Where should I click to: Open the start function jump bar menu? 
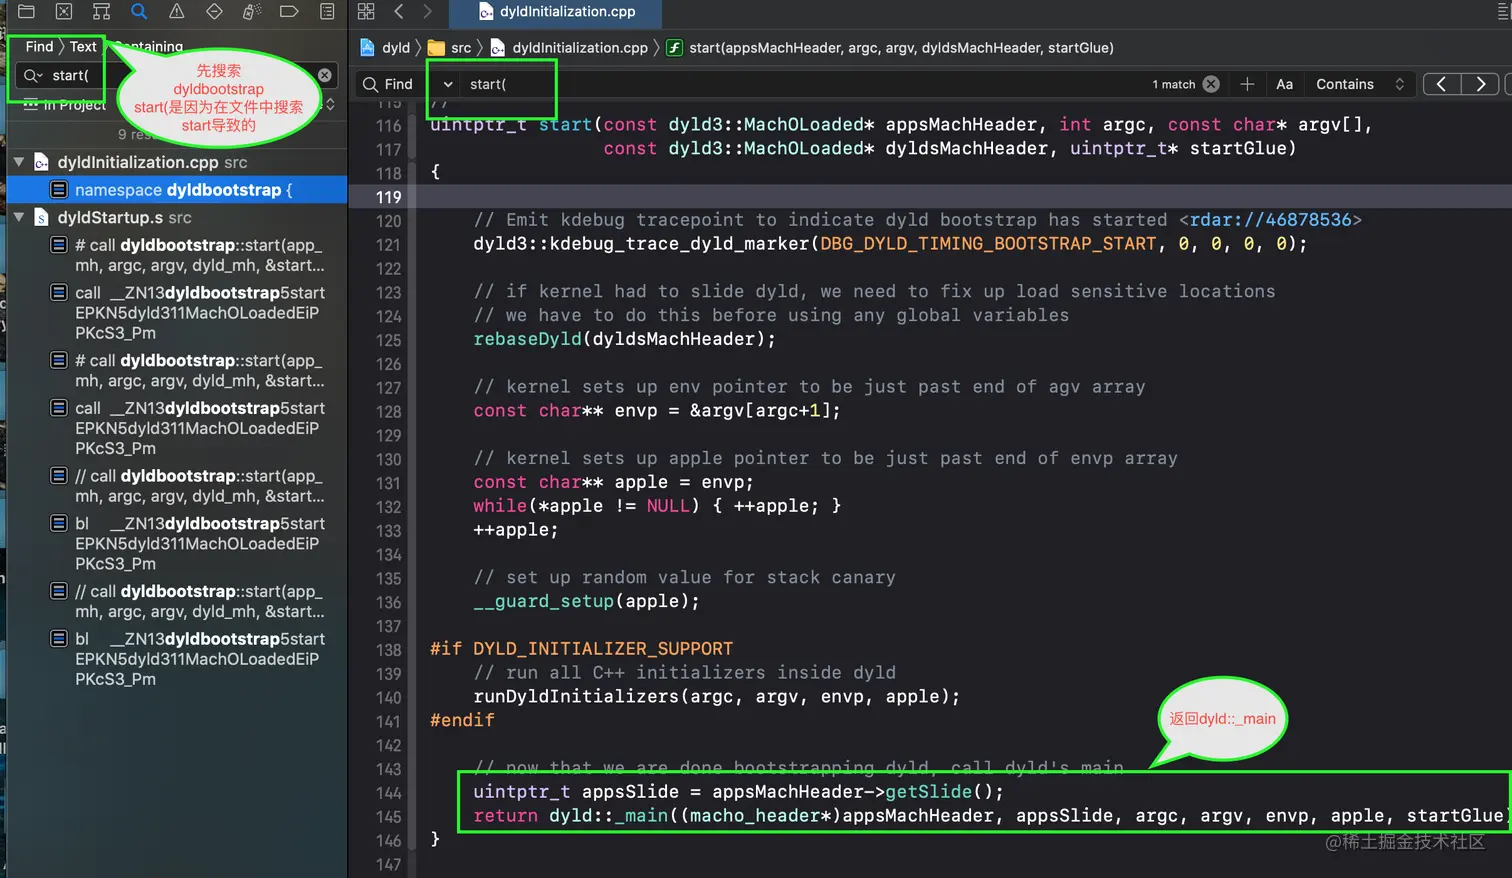(890, 48)
